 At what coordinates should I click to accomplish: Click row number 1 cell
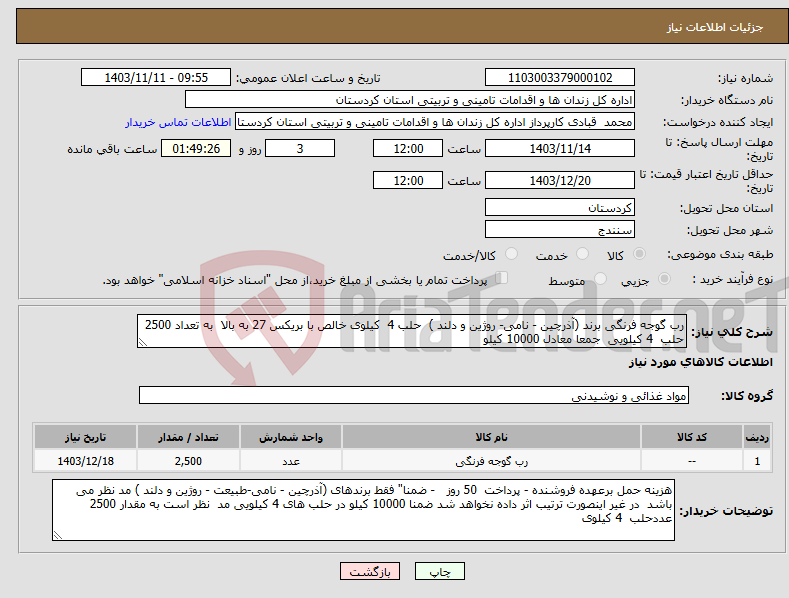coord(757,461)
